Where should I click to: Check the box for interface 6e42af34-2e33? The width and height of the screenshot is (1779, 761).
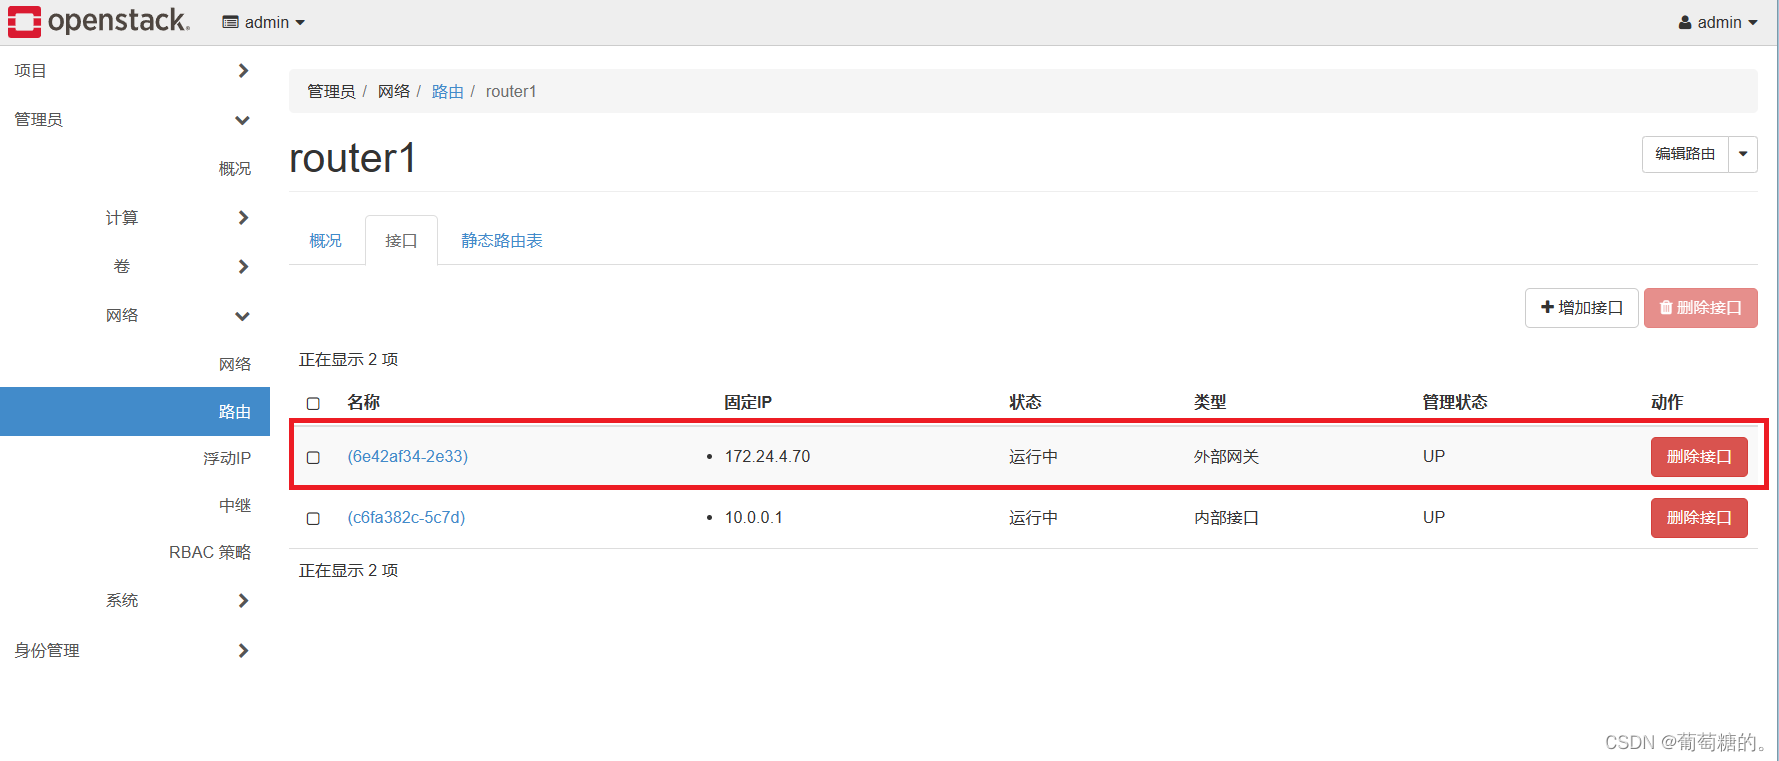[313, 457]
